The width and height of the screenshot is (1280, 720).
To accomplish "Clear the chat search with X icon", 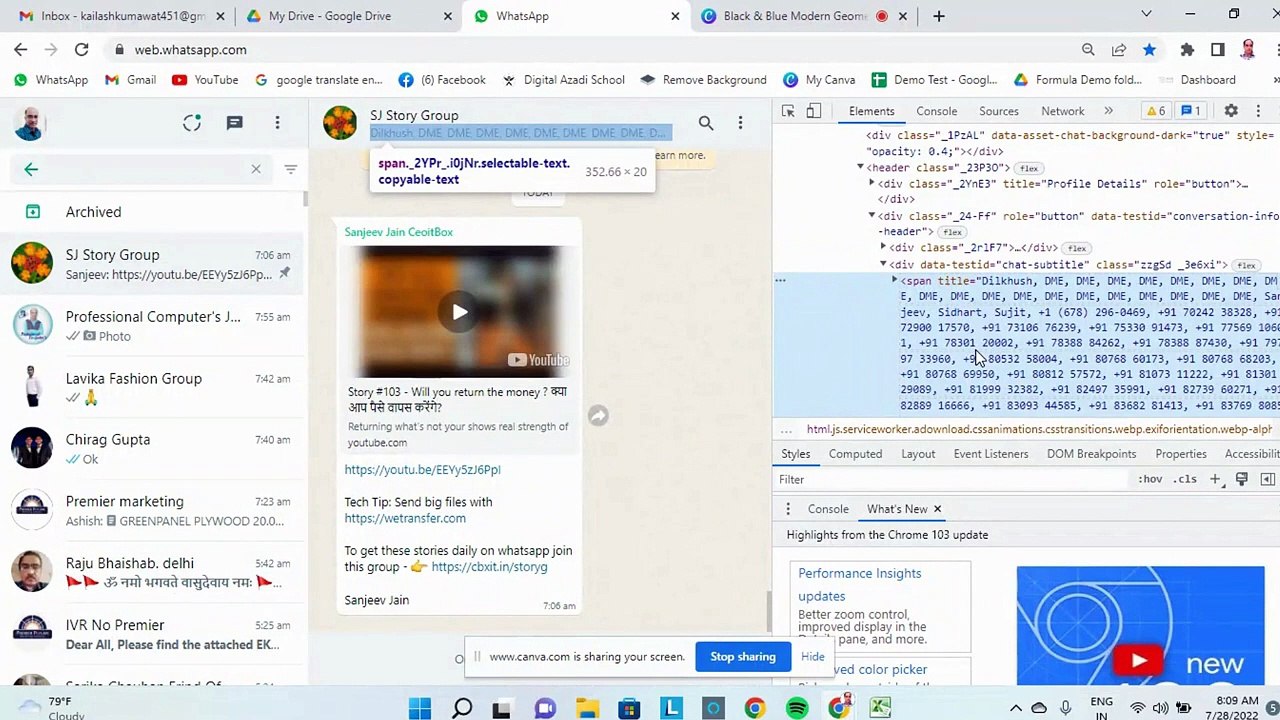I will click(256, 169).
